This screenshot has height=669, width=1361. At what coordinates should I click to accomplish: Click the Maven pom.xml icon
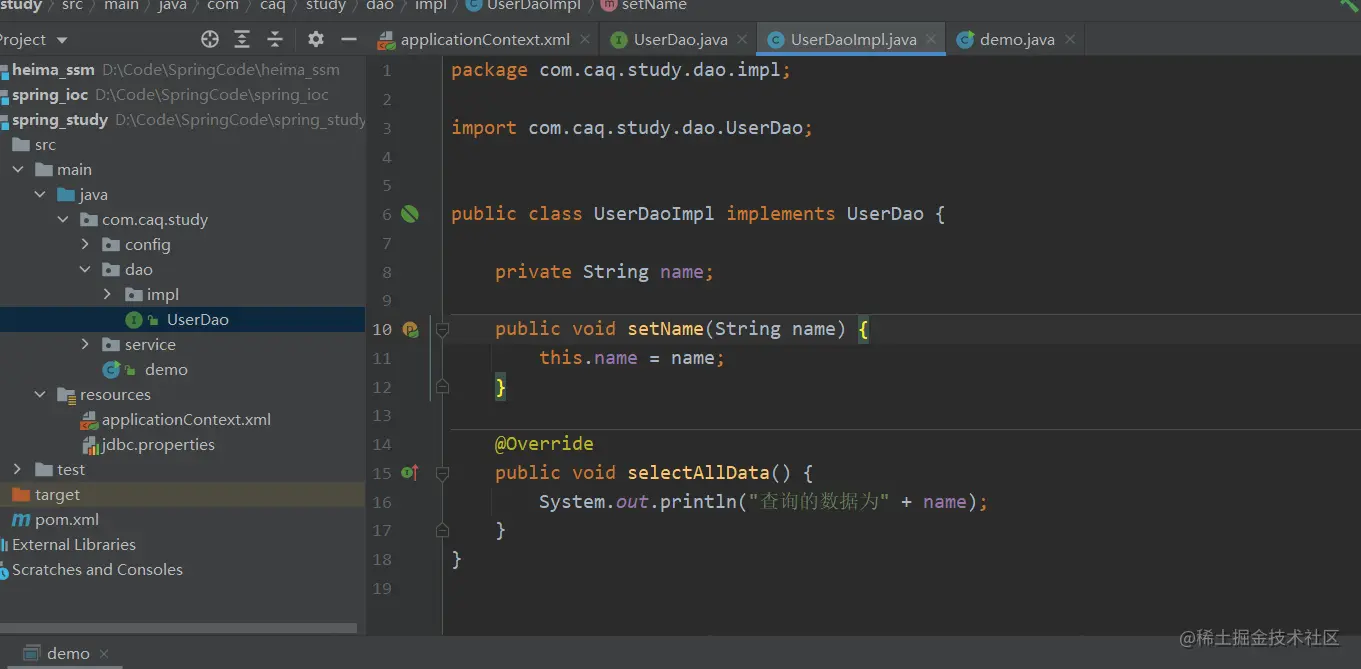21,520
